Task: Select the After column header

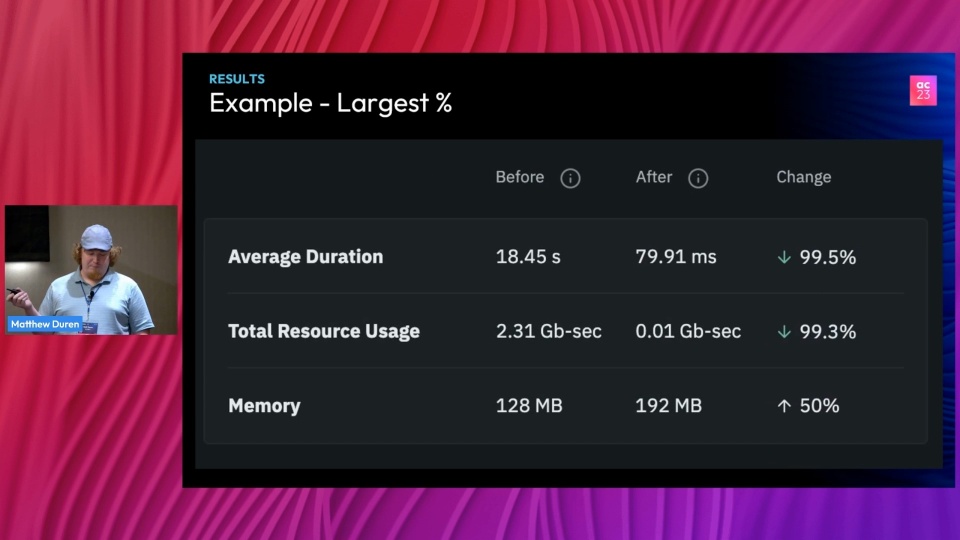Action: (x=654, y=177)
